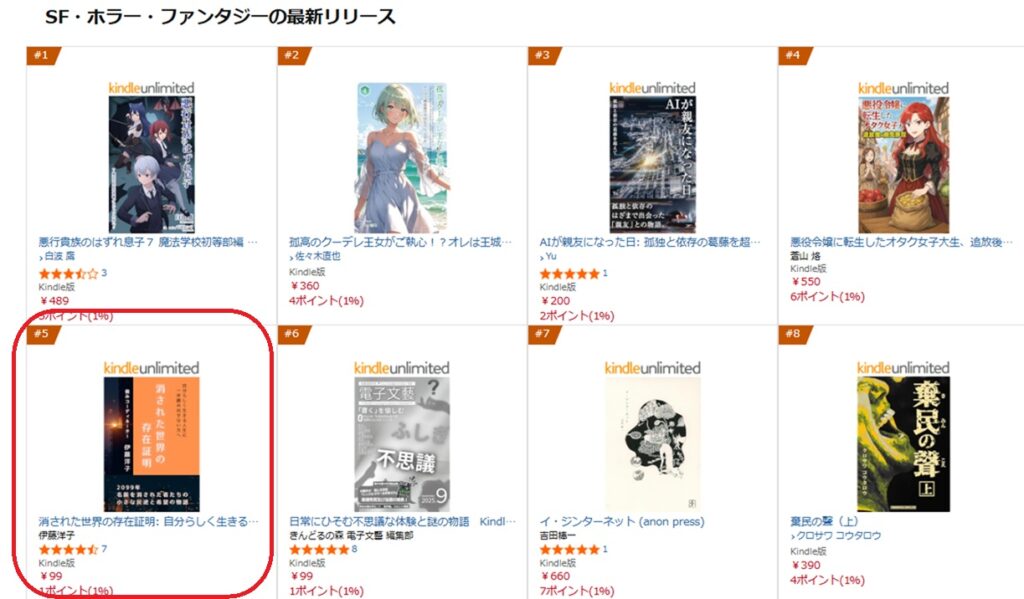Open the red-haired villainess book cover
1024x599 pixels.
pyautogui.click(x=903, y=165)
